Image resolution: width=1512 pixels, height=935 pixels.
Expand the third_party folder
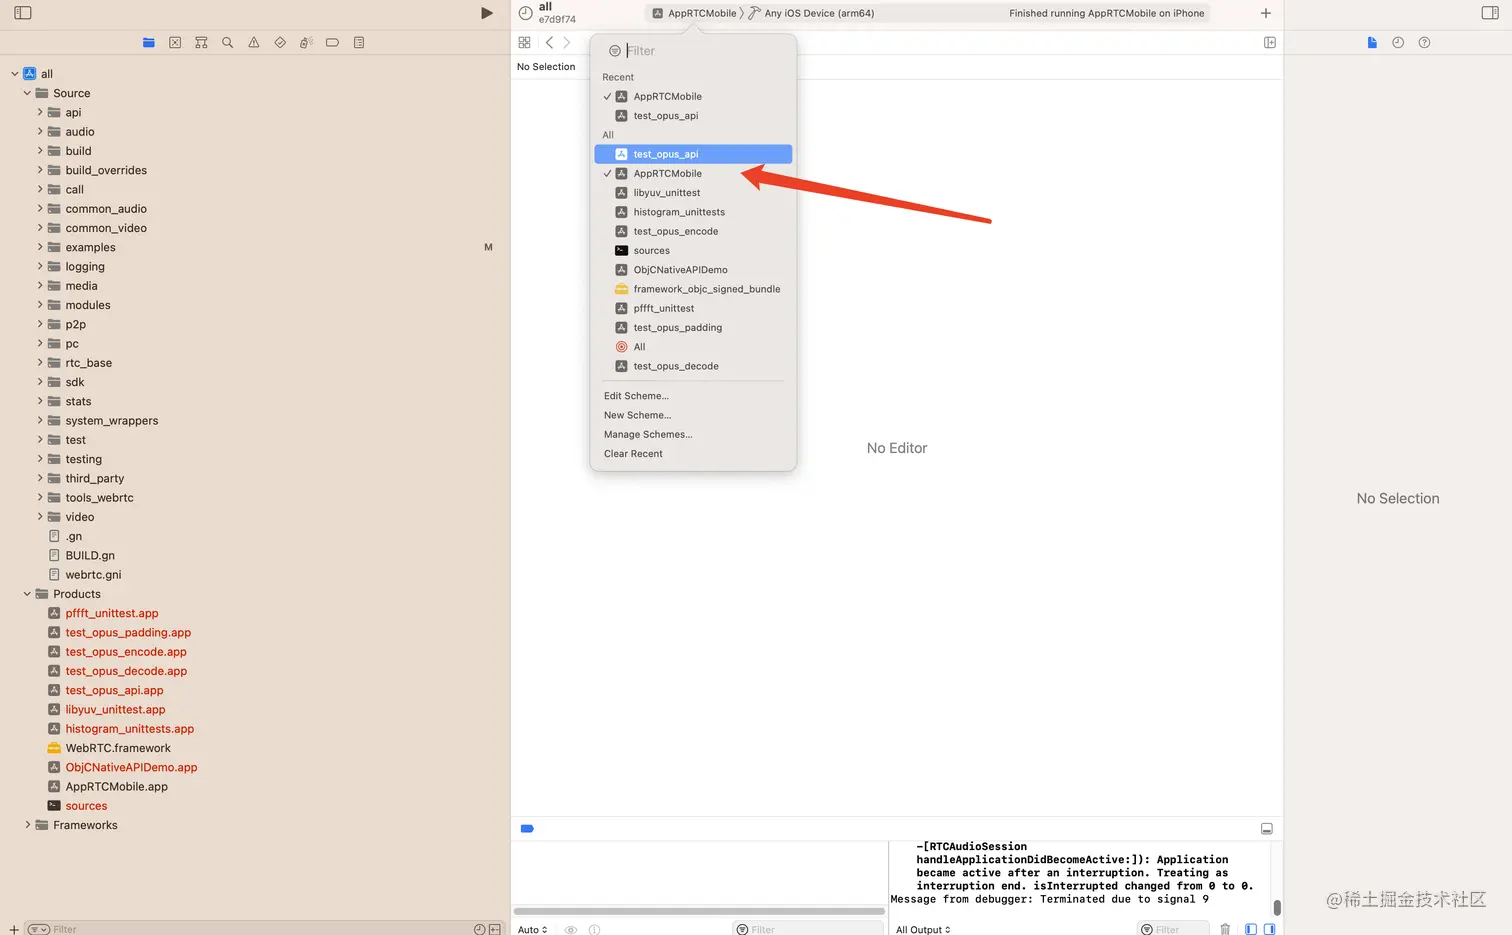click(40, 478)
